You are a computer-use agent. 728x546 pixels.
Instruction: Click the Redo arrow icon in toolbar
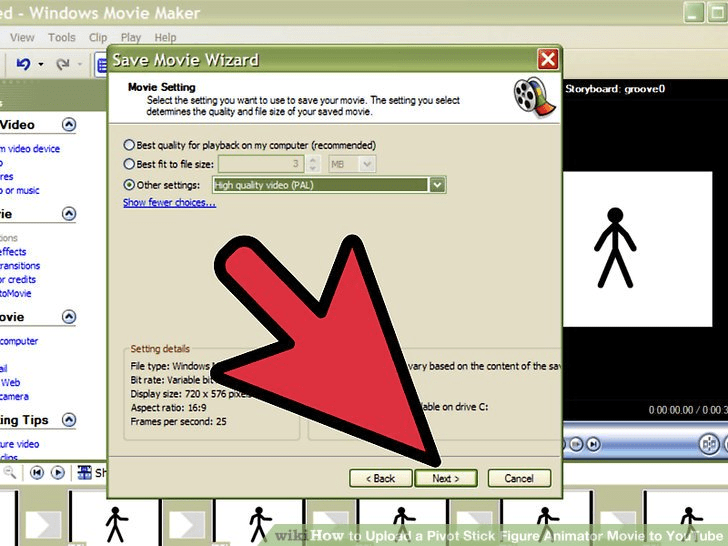63,64
